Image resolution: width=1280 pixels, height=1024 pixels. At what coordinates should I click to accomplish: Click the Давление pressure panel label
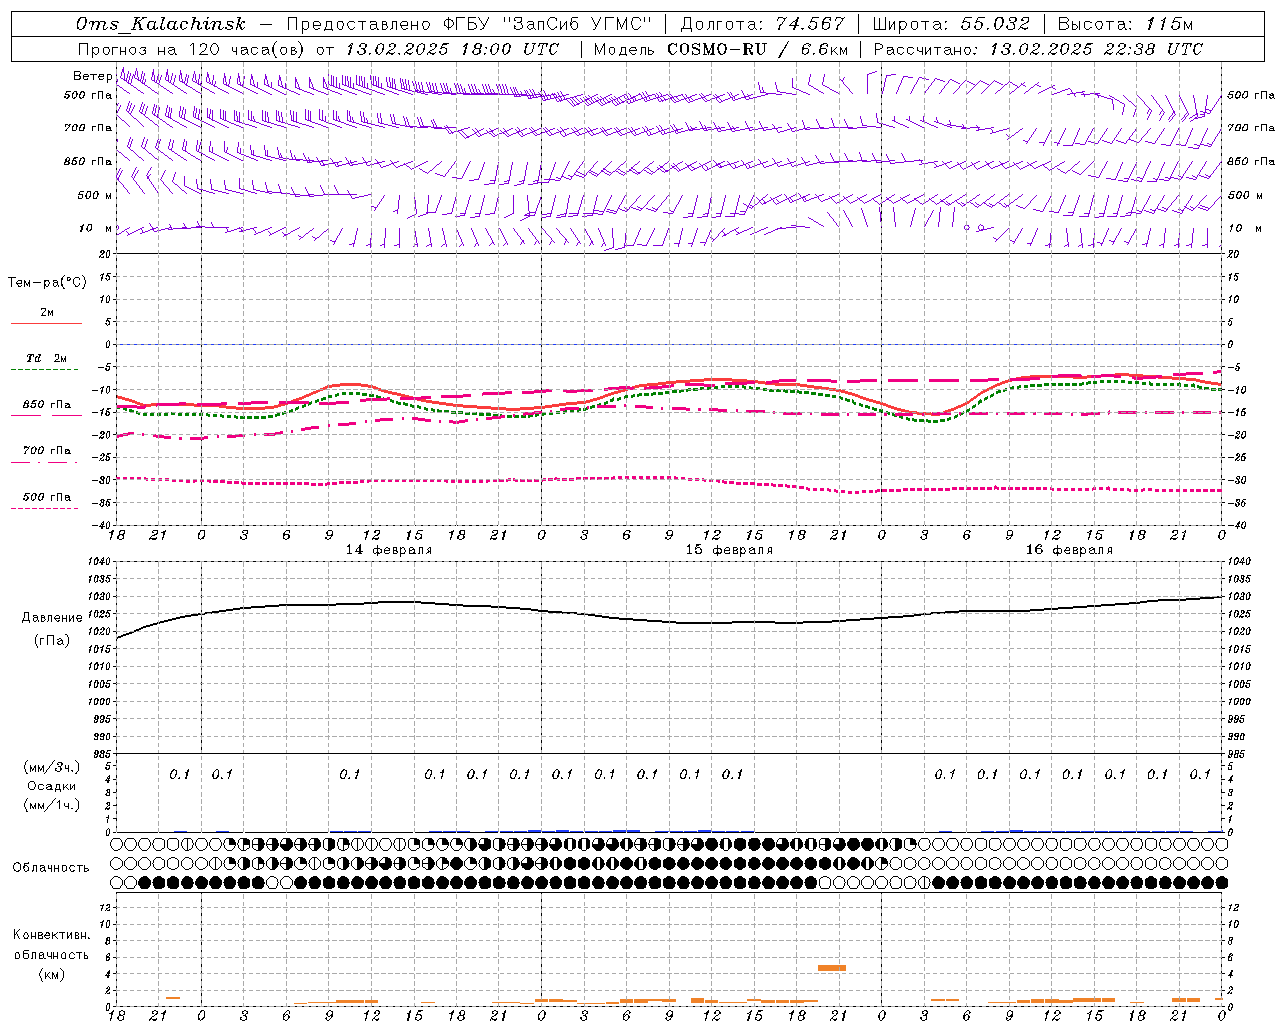[x=52, y=618]
